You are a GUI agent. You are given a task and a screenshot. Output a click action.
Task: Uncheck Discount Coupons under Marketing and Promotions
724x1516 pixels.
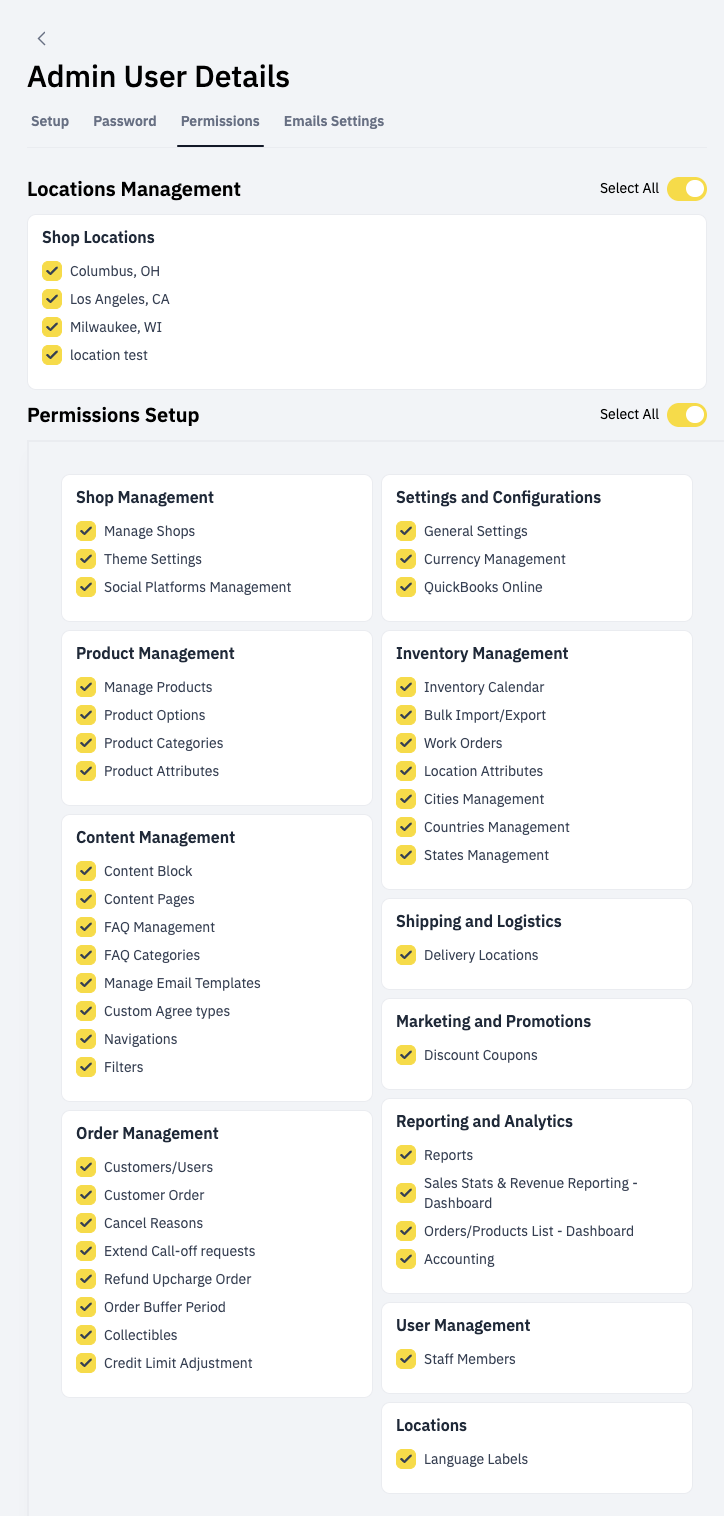(406, 1055)
